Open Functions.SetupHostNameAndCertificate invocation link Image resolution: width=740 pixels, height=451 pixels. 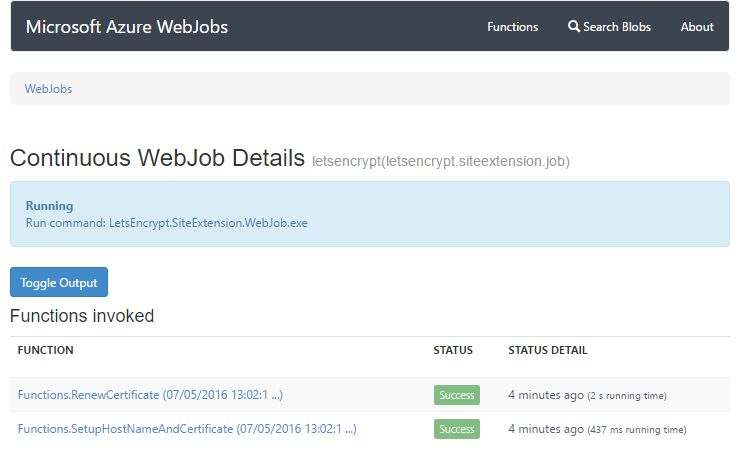[x=187, y=429]
